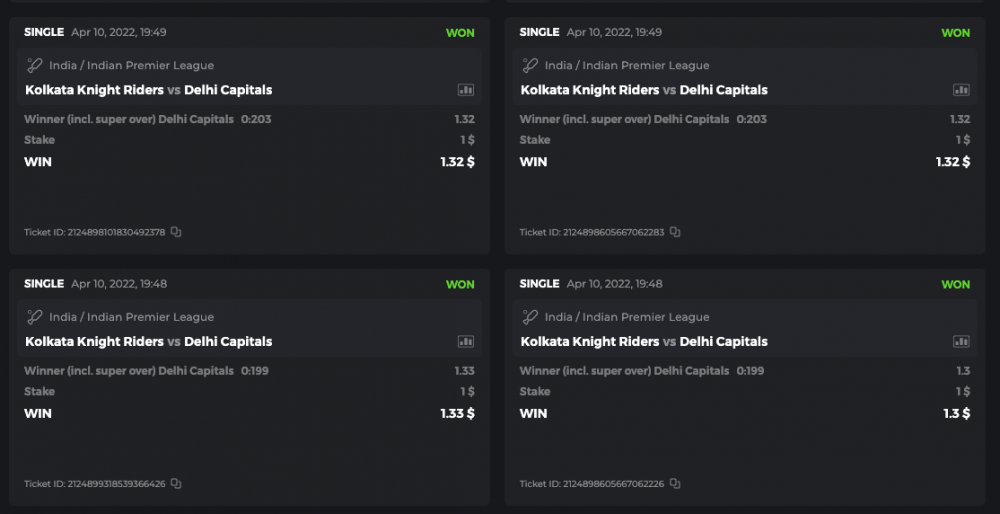Open match statistics icon on 1.3 odds ticket
Screen dimensions: 1000x514
tap(961, 341)
